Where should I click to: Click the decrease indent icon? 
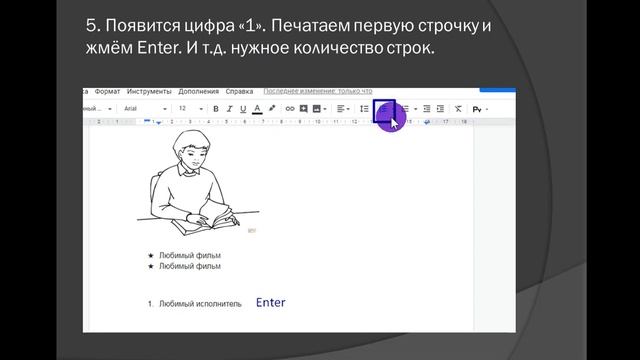pyautogui.click(x=427, y=109)
